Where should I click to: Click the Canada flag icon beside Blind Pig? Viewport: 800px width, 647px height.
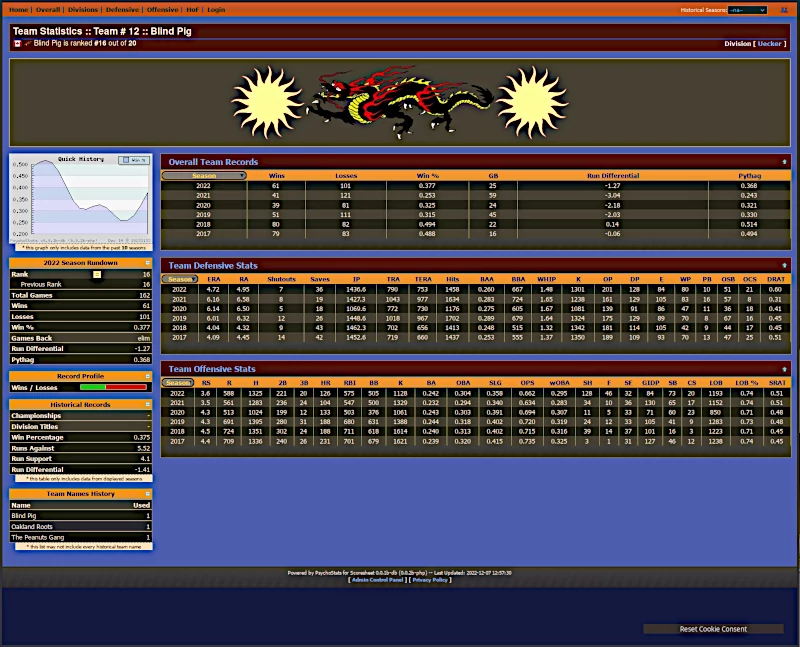tap(17, 43)
